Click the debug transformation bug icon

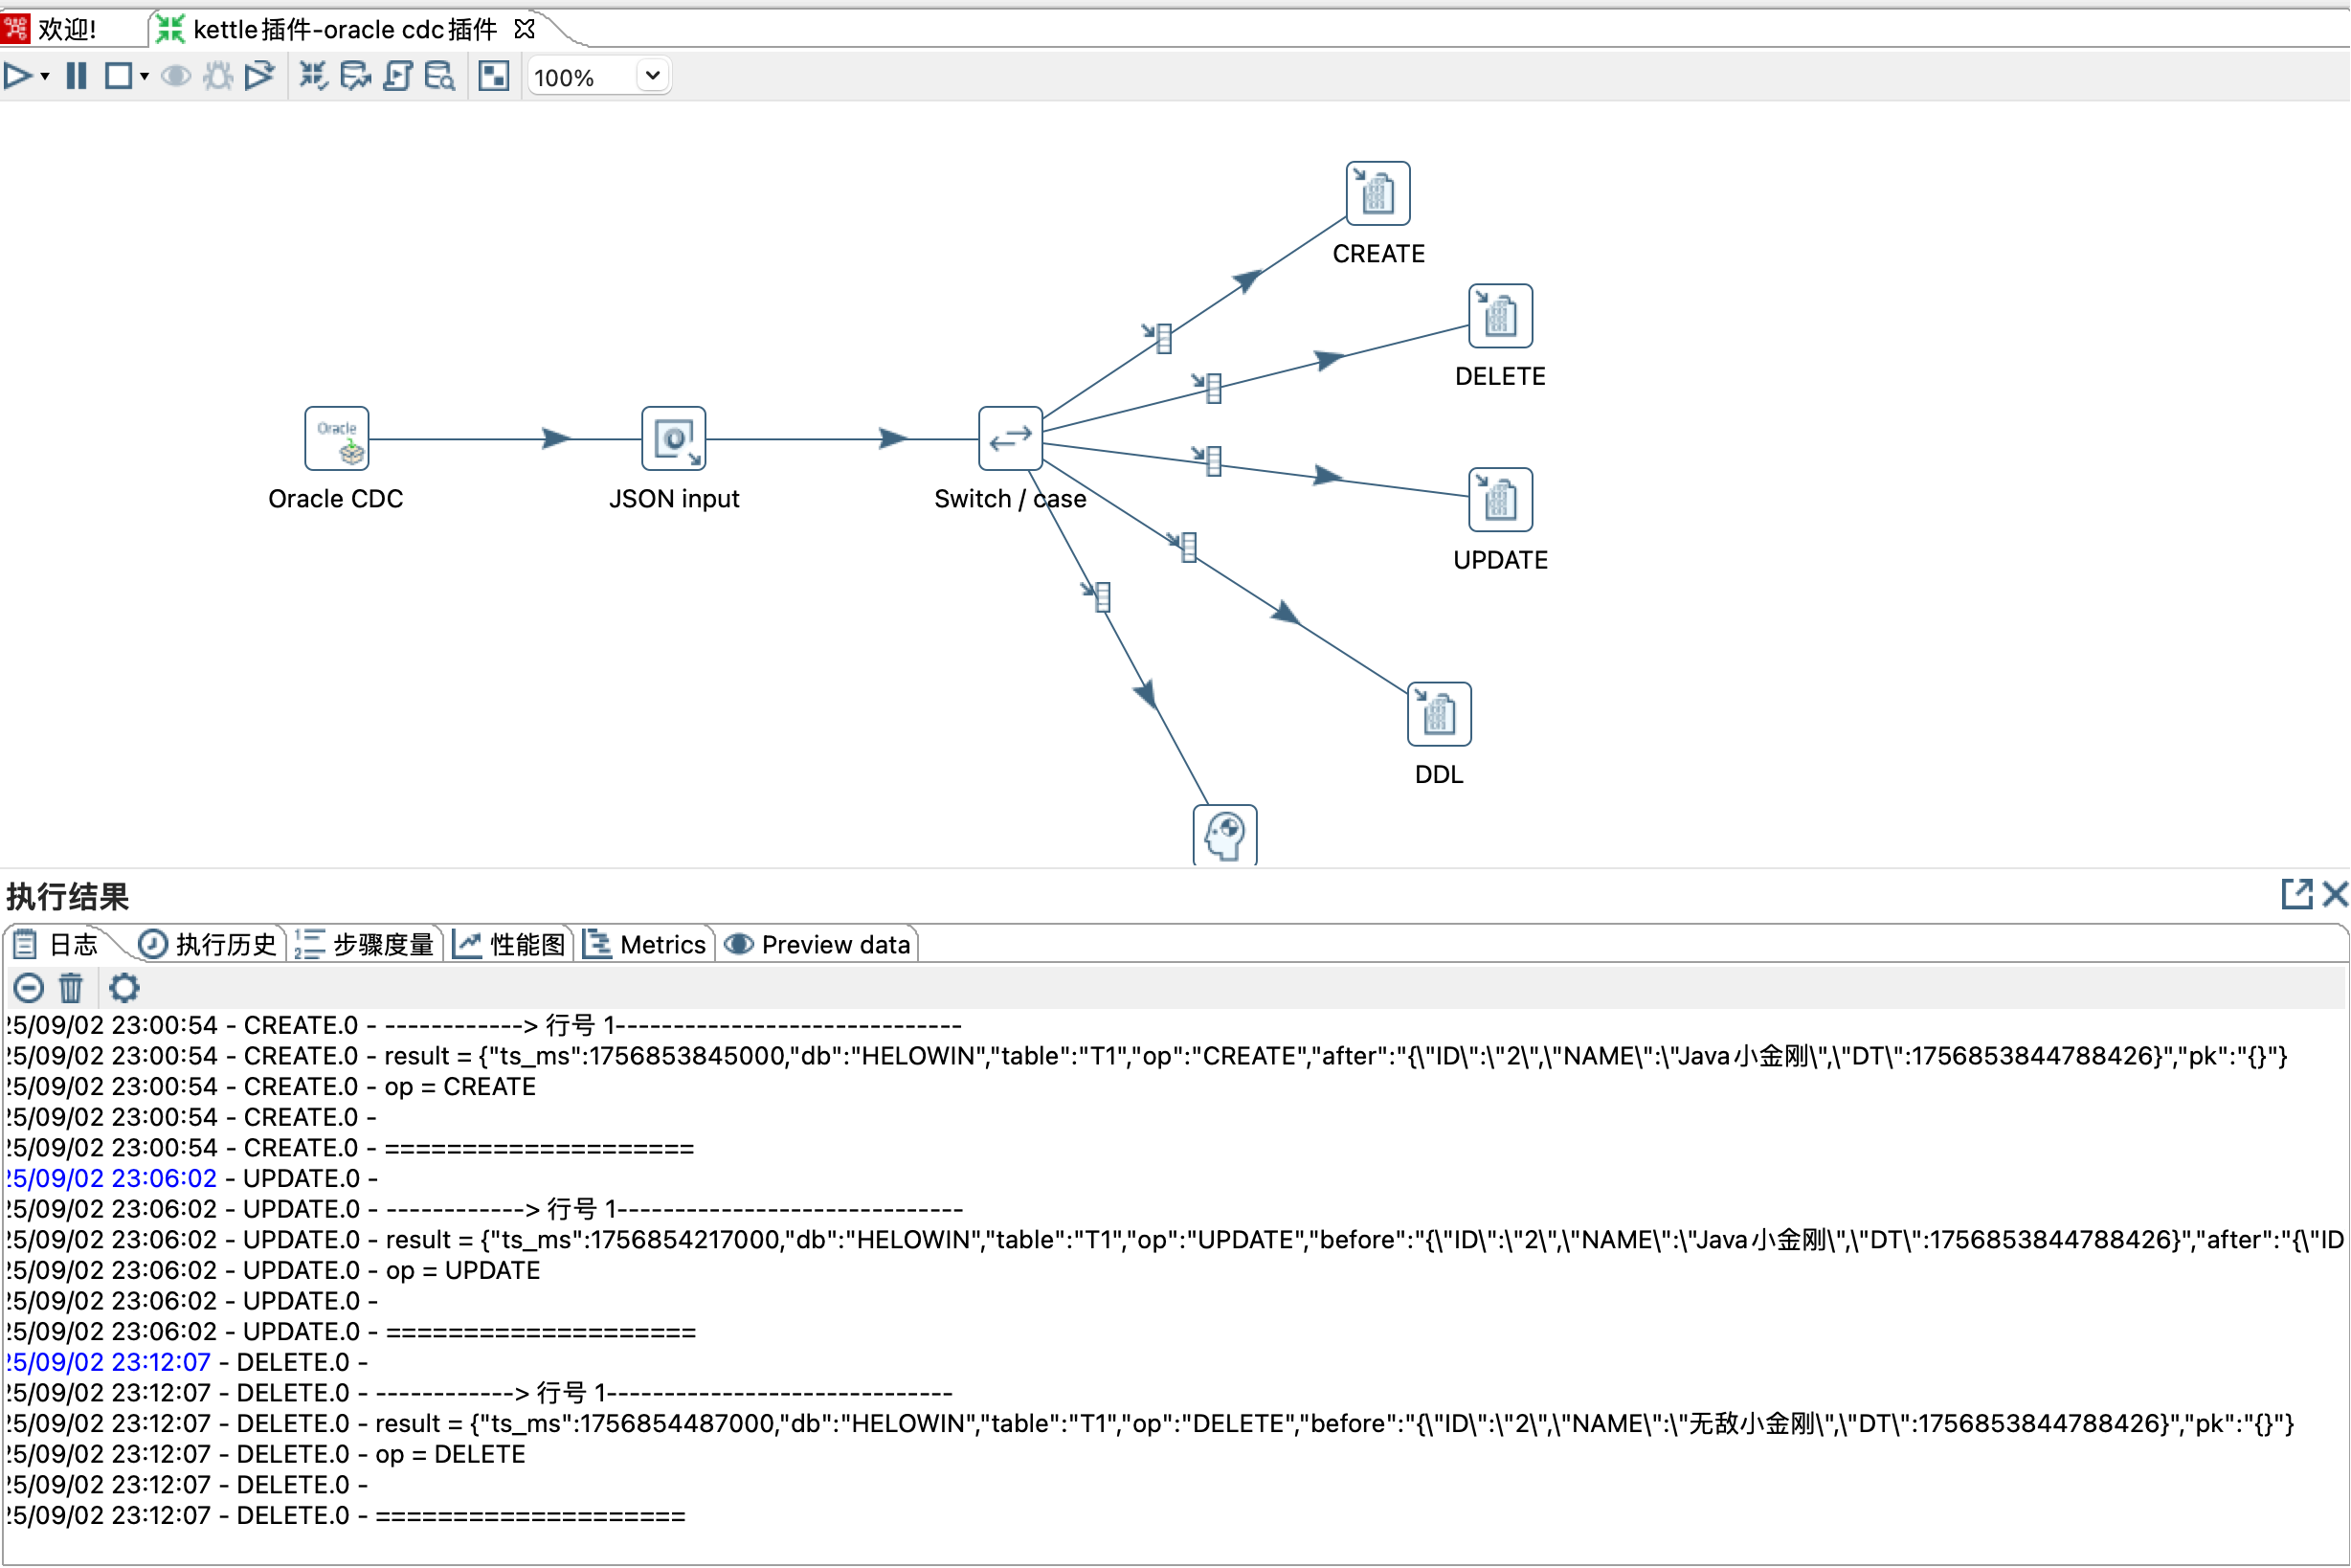coord(218,76)
